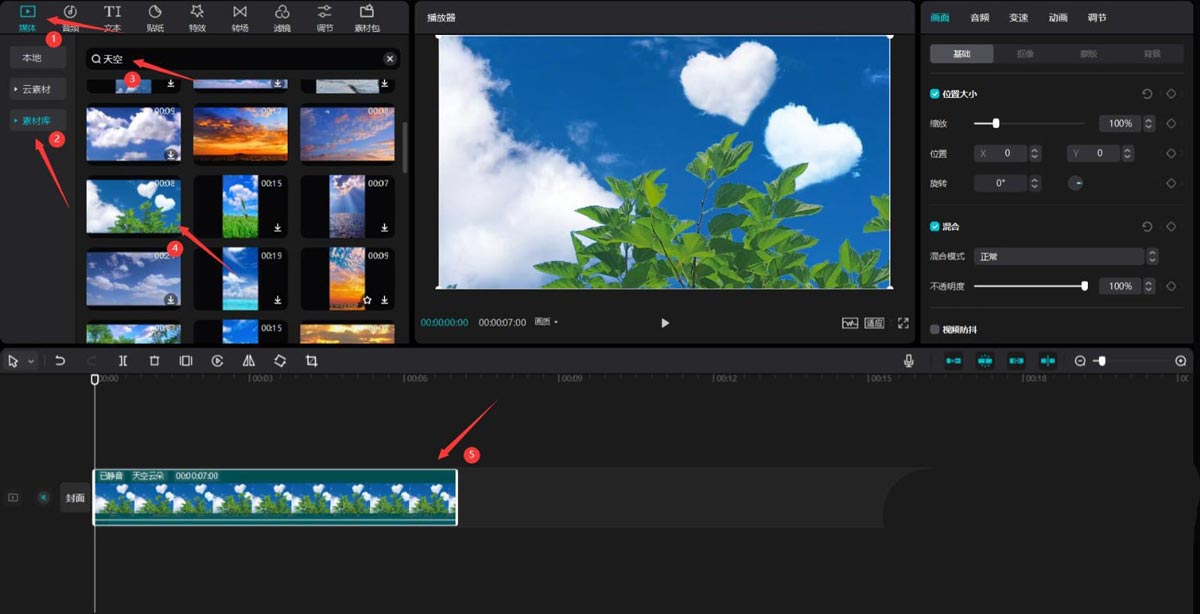Image resolution: width=1200 pixels, height=614 pixels.
Task: Enable the 视频防抖 stabilization checkbox
Action: point(935,329)
